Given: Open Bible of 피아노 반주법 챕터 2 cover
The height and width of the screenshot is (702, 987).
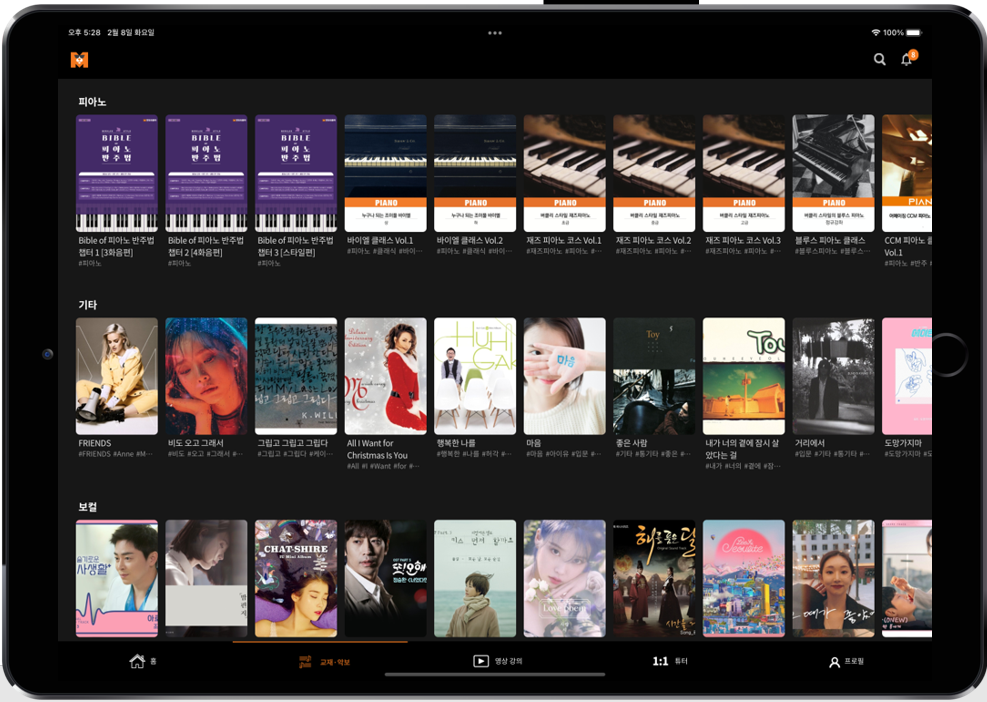Looking at the screenshot, I should 206,173.
